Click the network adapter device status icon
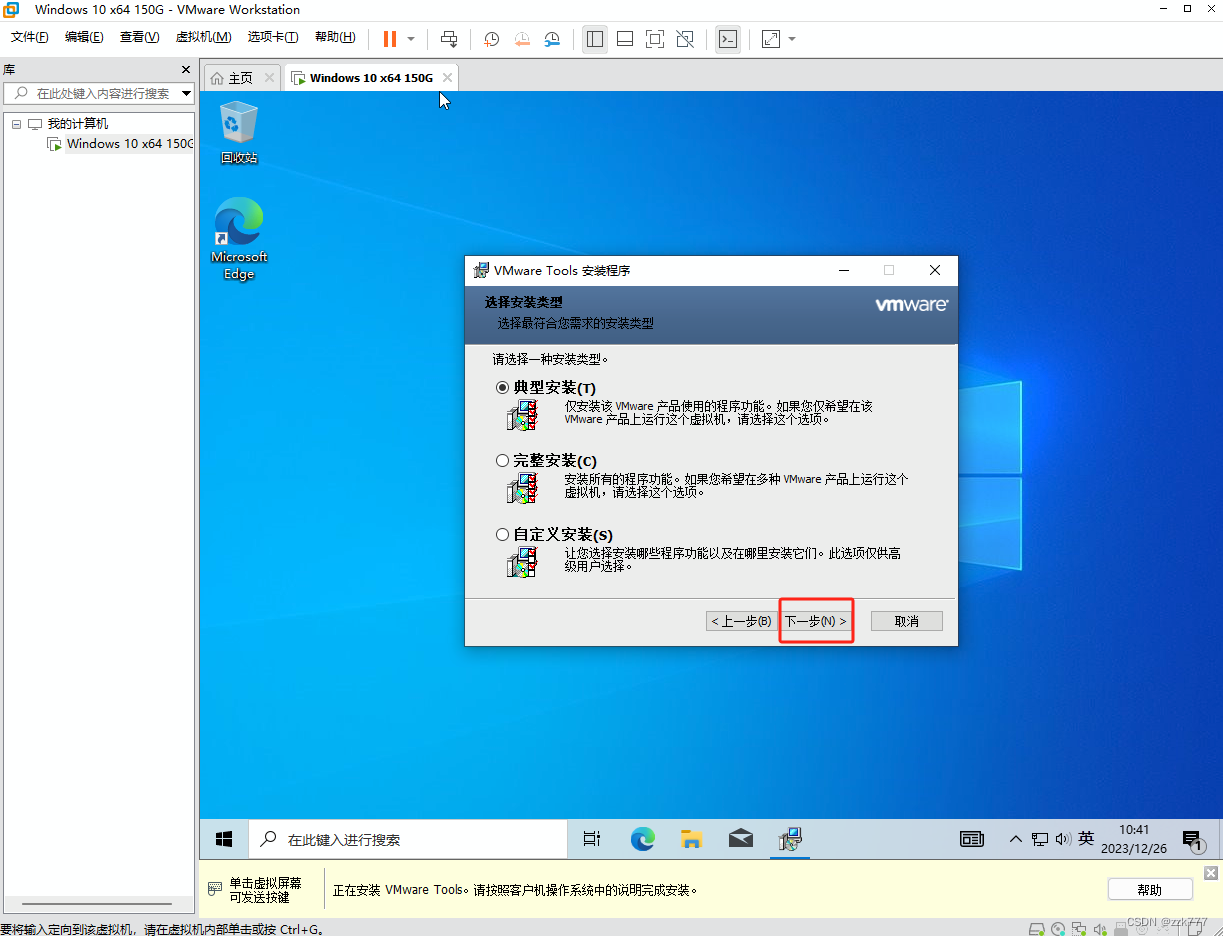 (x=1079, y=929)
